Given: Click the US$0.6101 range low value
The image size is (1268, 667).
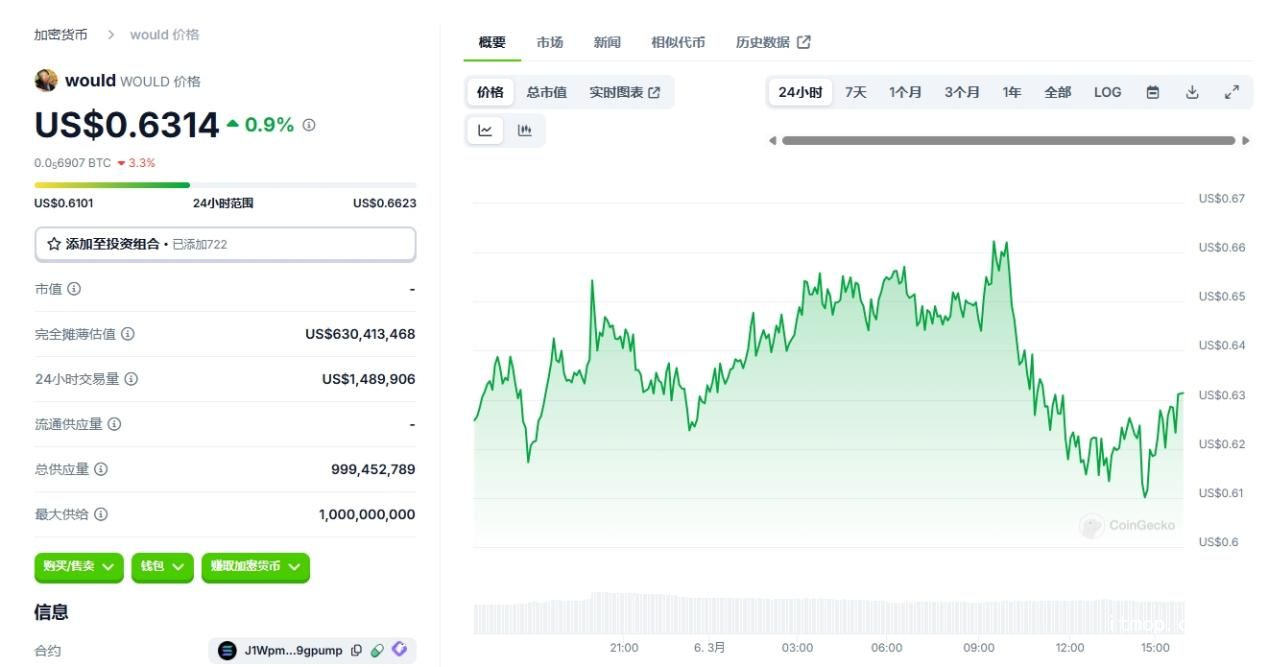Looking at the screenshot, I should (64, 203).
